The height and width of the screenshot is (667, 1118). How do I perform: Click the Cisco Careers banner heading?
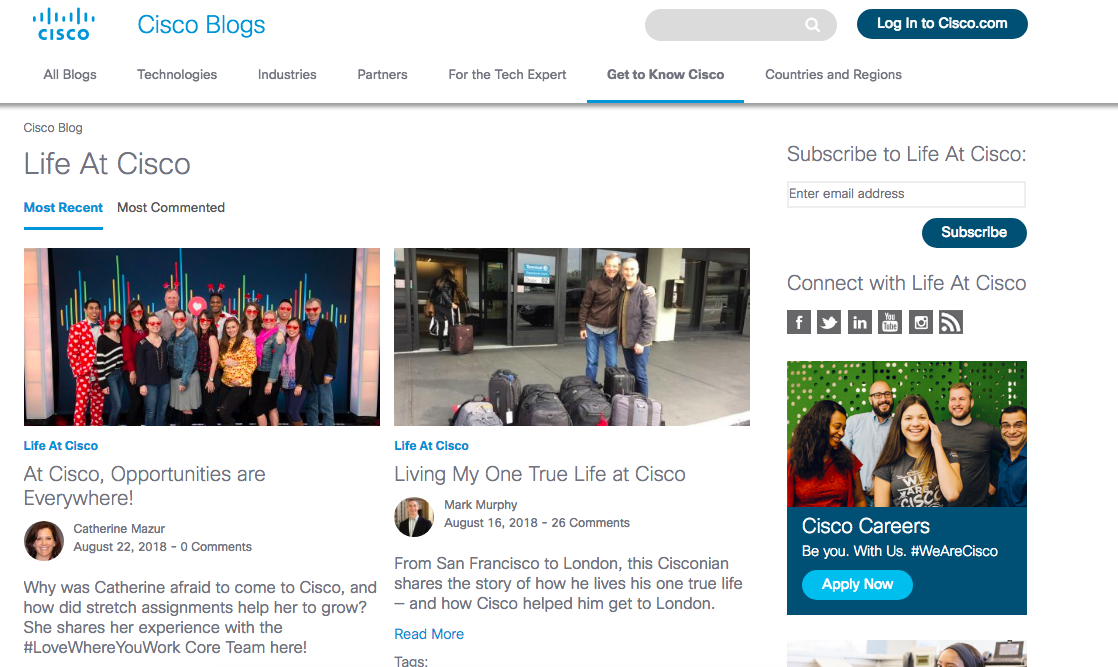pyautogui.click(x=866, y=526)
